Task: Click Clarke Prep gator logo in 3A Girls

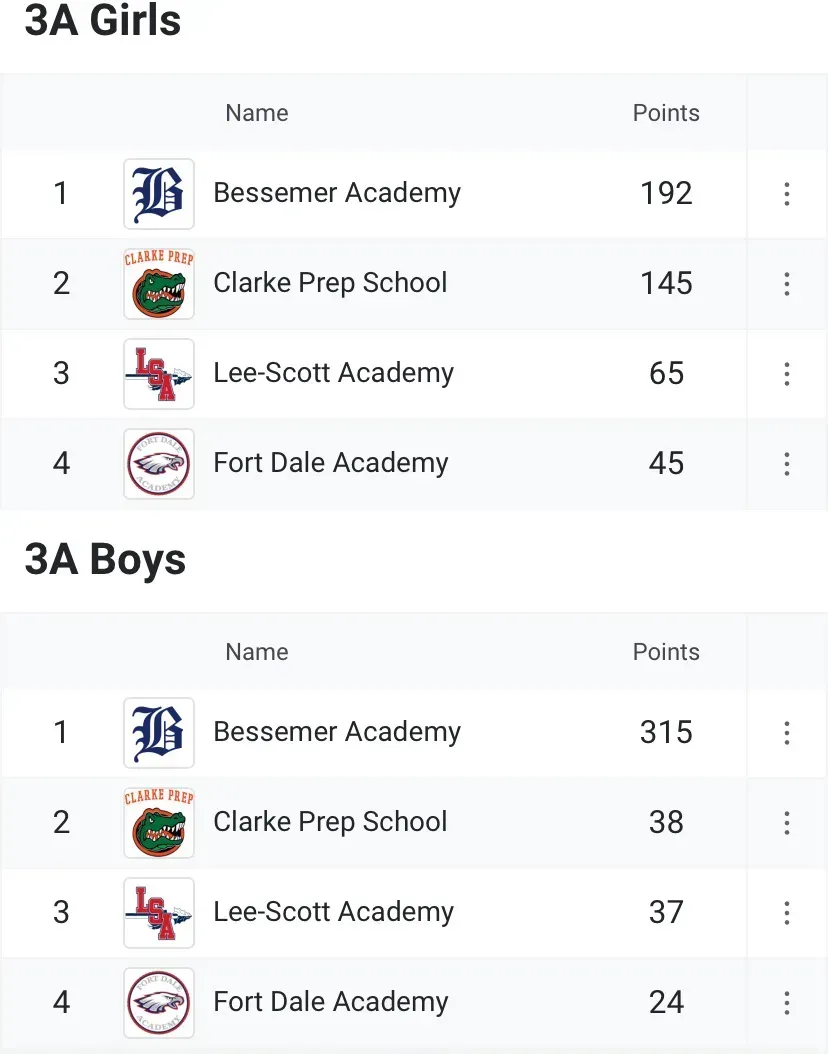Action: point(159,284)
